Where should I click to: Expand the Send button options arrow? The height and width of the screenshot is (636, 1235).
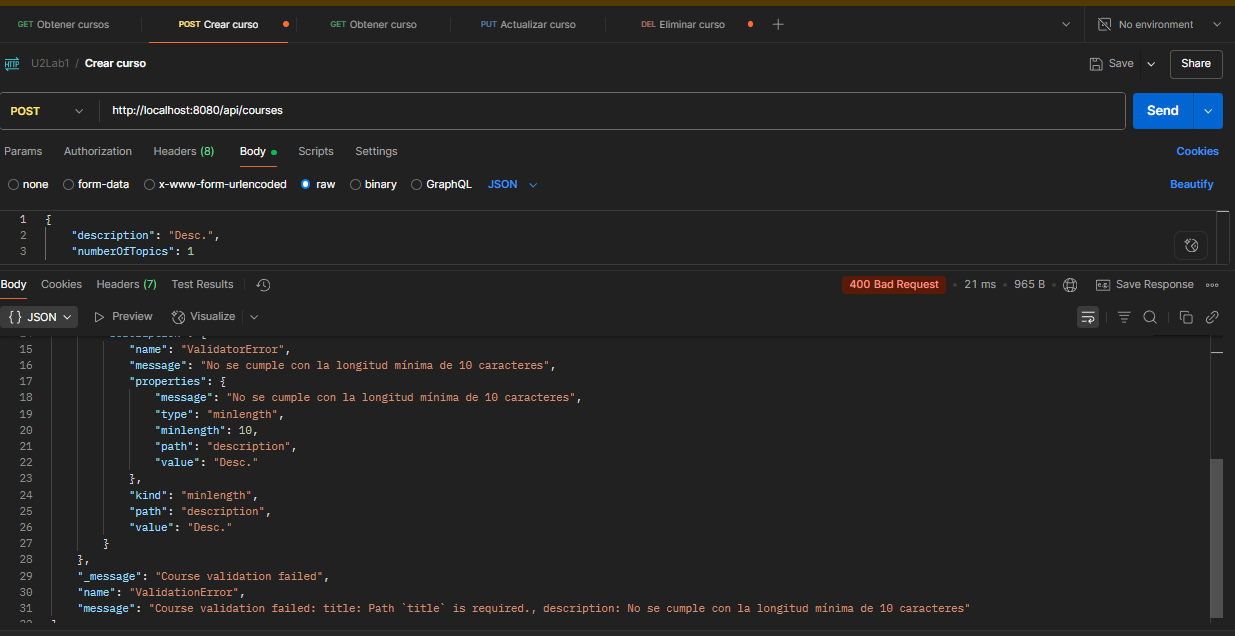click(x=1208, y=111)
